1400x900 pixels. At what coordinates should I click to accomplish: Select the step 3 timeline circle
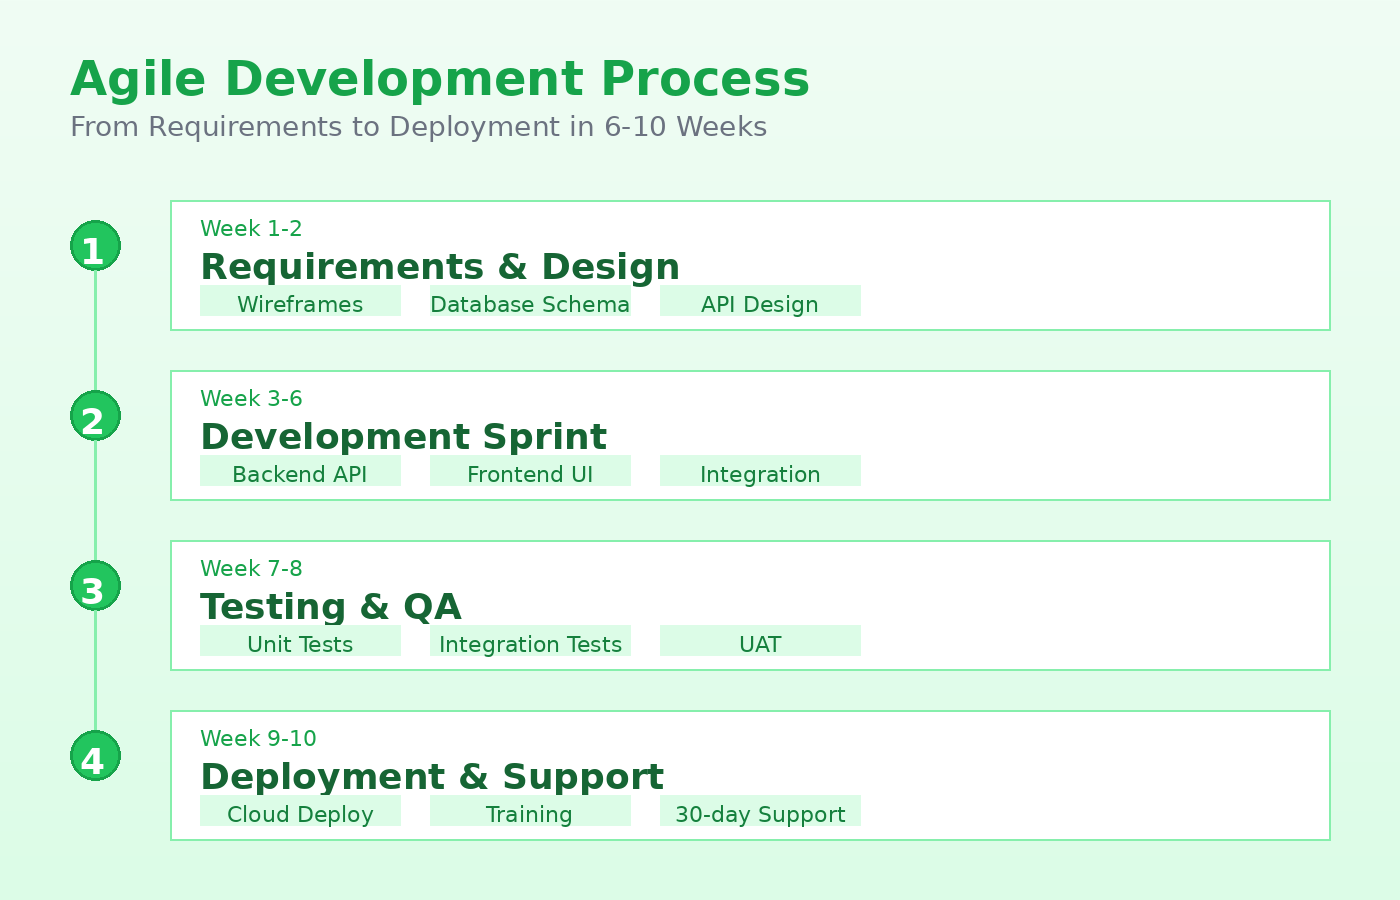click(95, 586)
